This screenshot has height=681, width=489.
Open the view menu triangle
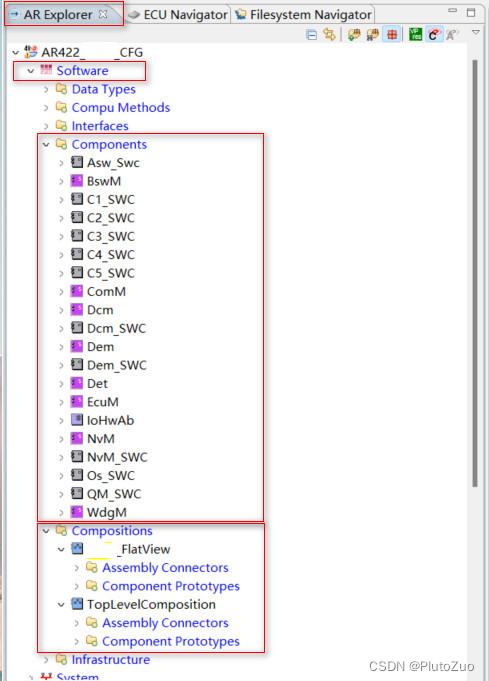tap(476, 33)
